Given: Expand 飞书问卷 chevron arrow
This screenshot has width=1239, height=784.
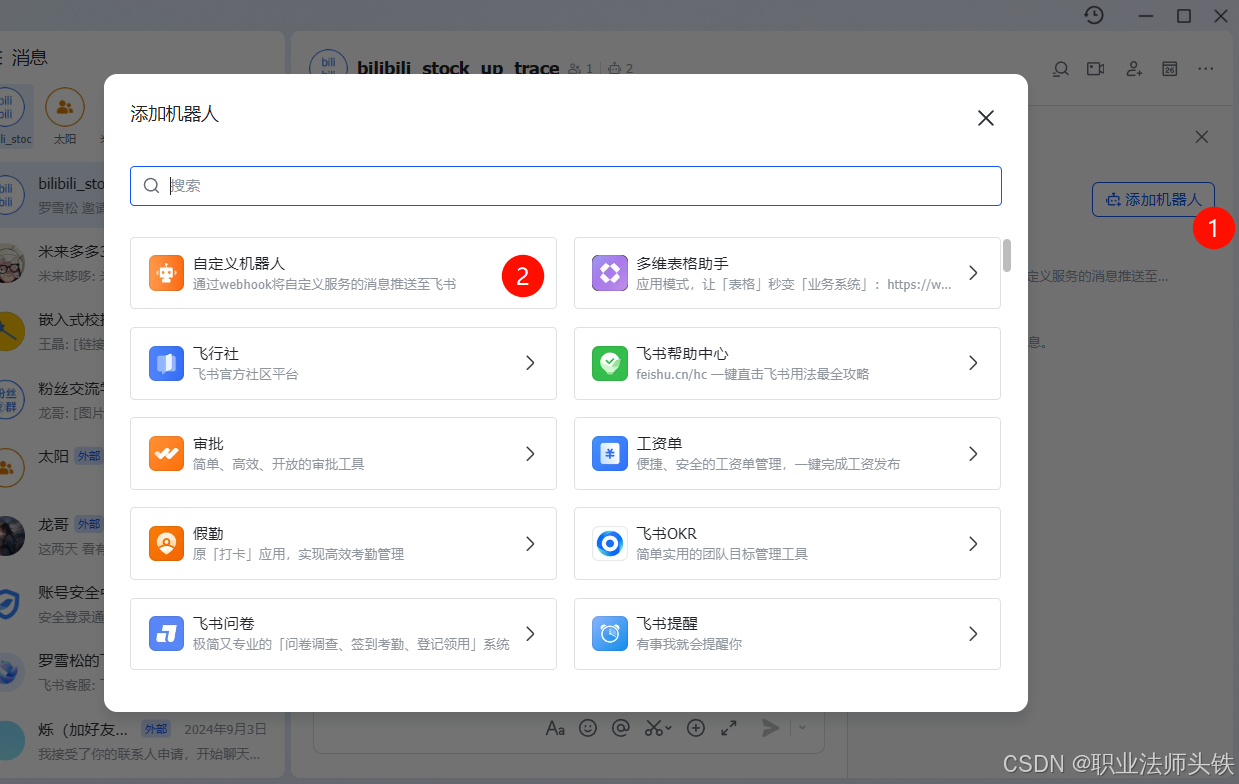Looking at the screenshot, I should click(530, 633).
